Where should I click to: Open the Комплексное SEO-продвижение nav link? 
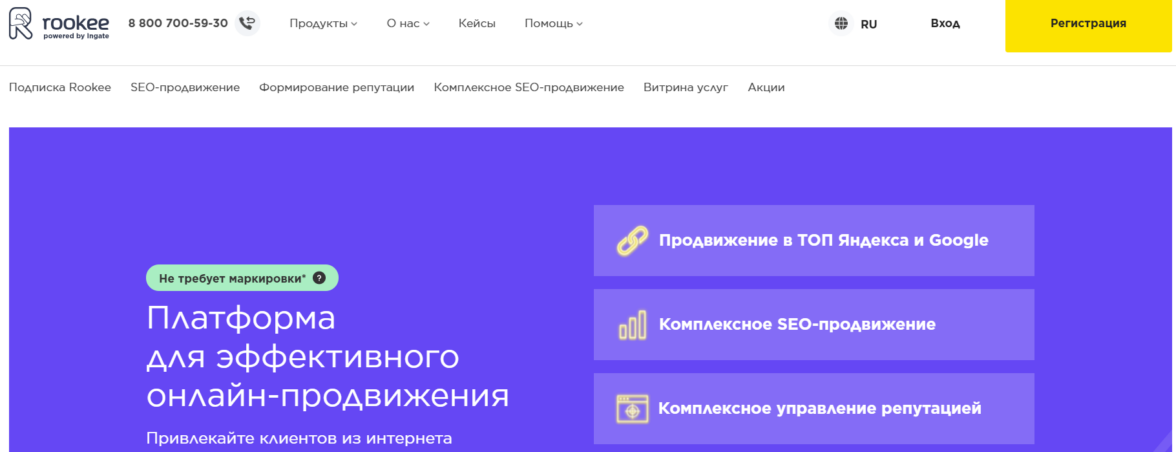(529, 88)
